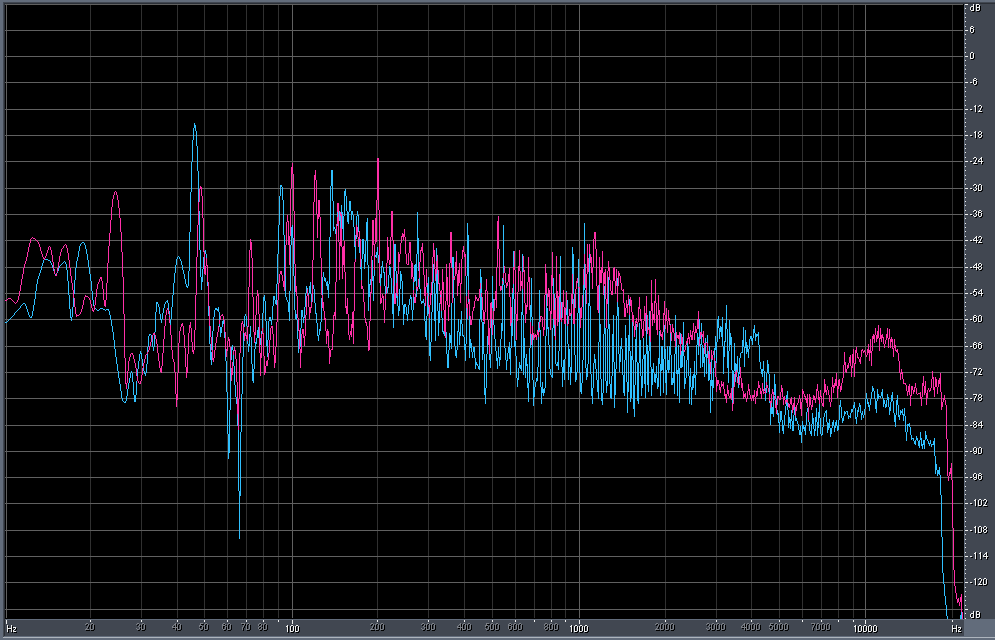Click the deep blue notch near 65 Hz
Screen dimensions: 995x640
[239, 492]
